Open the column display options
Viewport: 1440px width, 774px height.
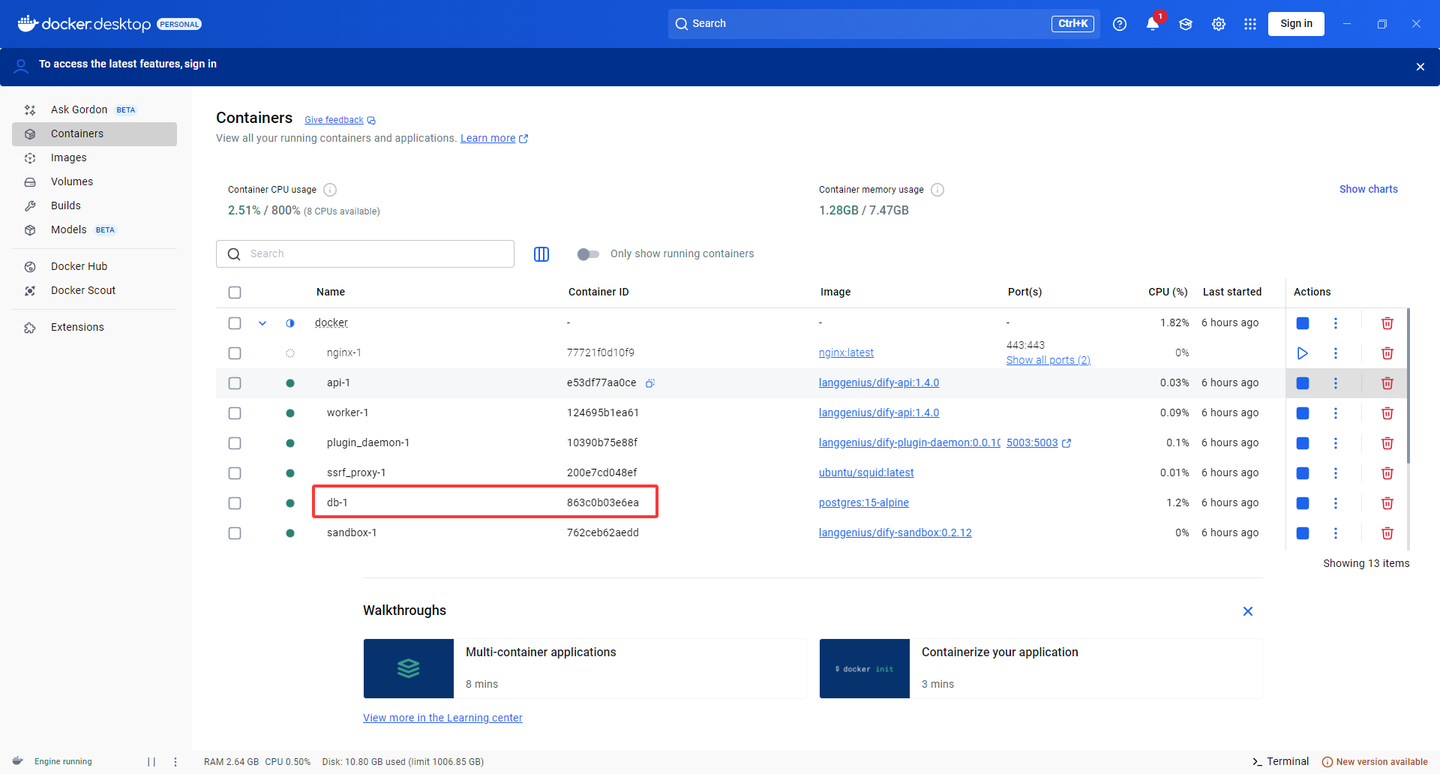point(541,253)
